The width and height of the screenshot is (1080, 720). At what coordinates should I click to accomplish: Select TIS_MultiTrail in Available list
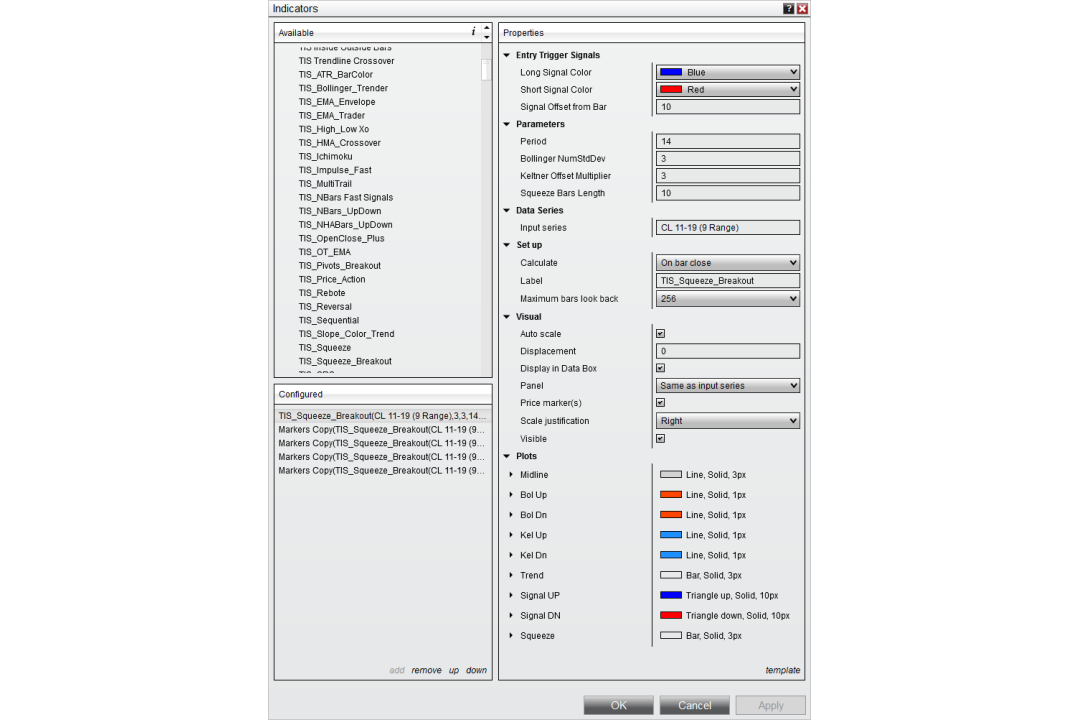[325, 183]
